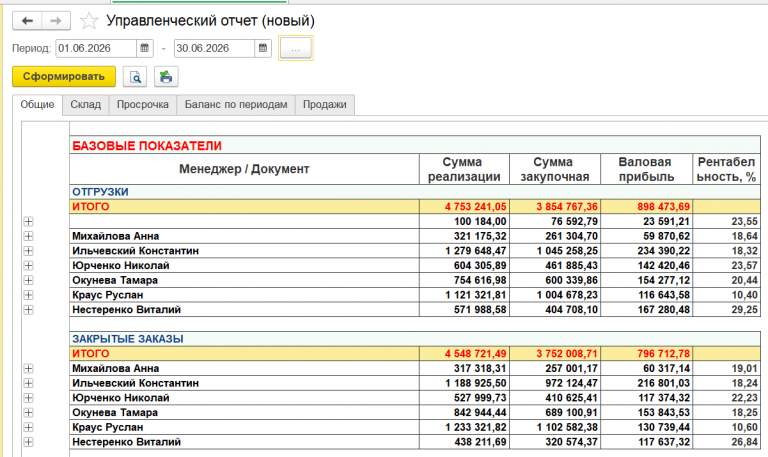Select the БАЗОВЫЕ ПОКАЗАТЕЛИ heading

pos(147,145)
